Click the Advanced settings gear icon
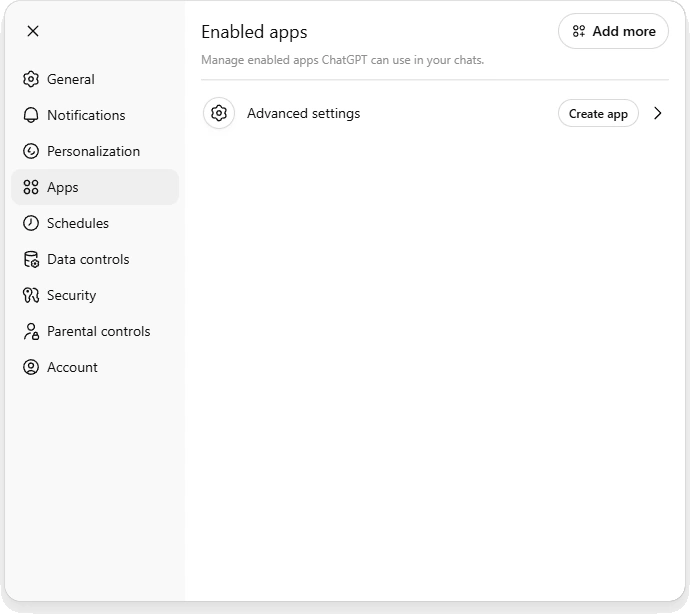The height and width of the screenshot is (614, 690). pyautogui.click(x=219, y=113)
